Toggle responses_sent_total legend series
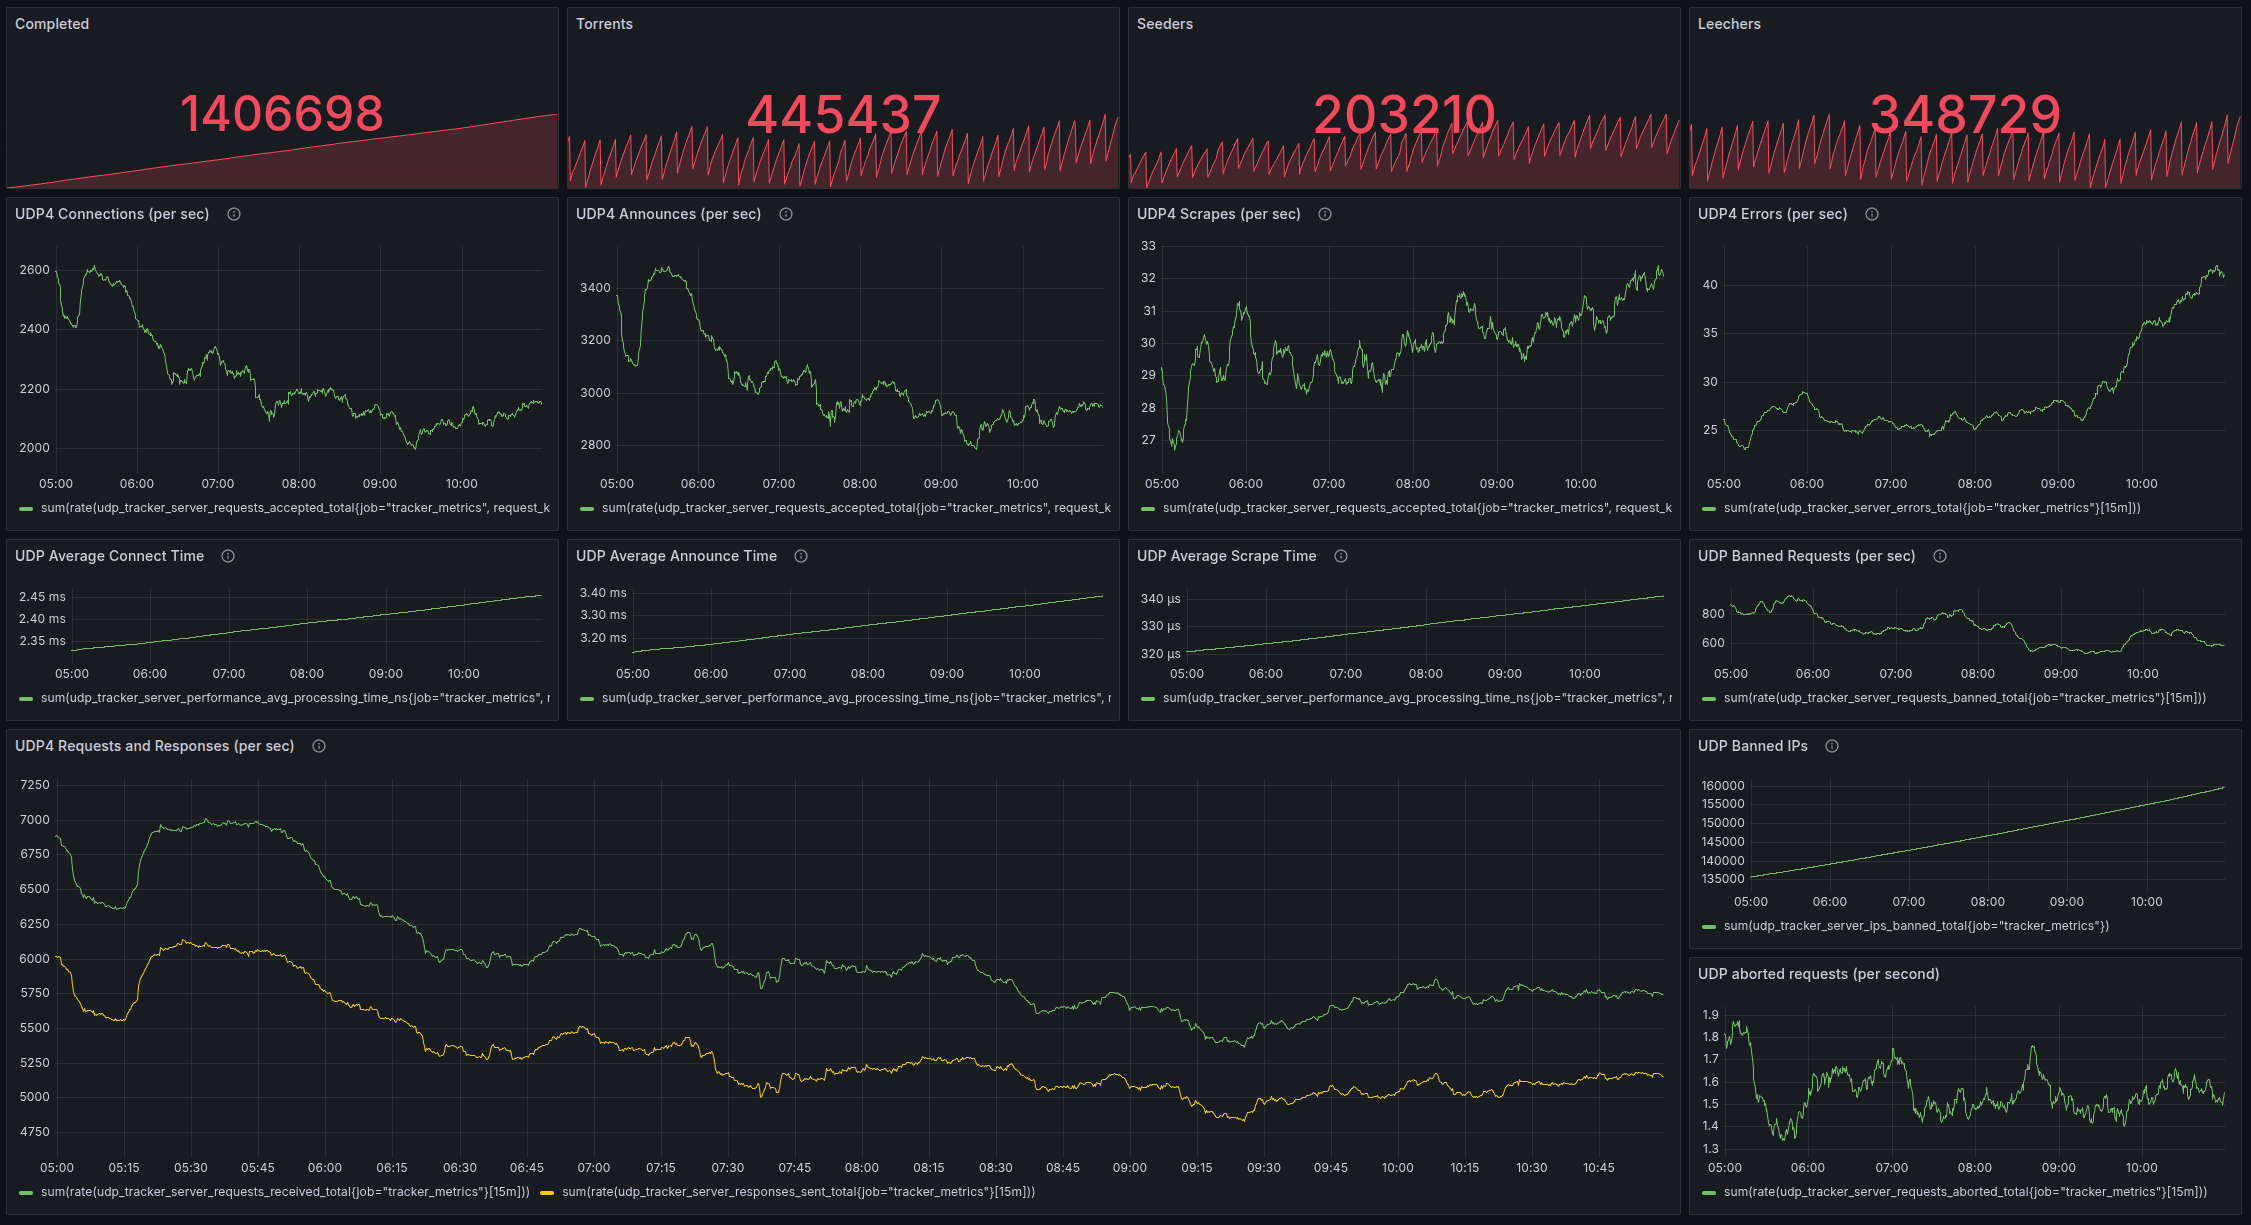2251x1225 pixels. 798,1192
